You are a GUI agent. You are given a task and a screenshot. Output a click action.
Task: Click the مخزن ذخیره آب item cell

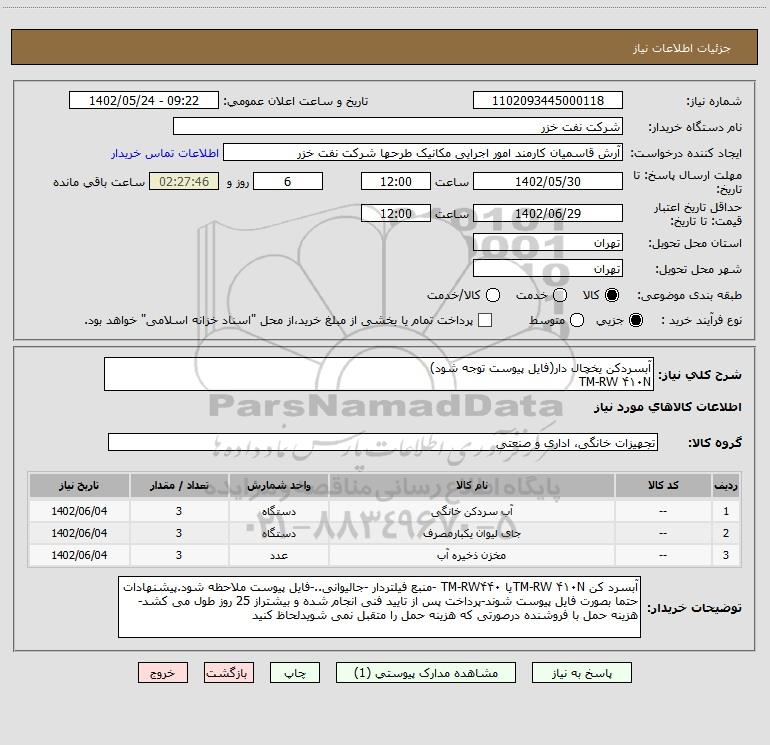click(x=471, y=555)
